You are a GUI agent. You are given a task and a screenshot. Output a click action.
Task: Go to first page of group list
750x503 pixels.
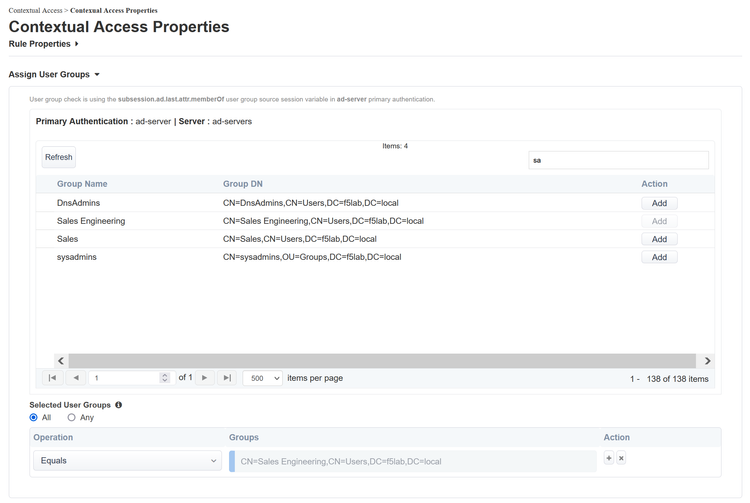click(x=52, y=378)
